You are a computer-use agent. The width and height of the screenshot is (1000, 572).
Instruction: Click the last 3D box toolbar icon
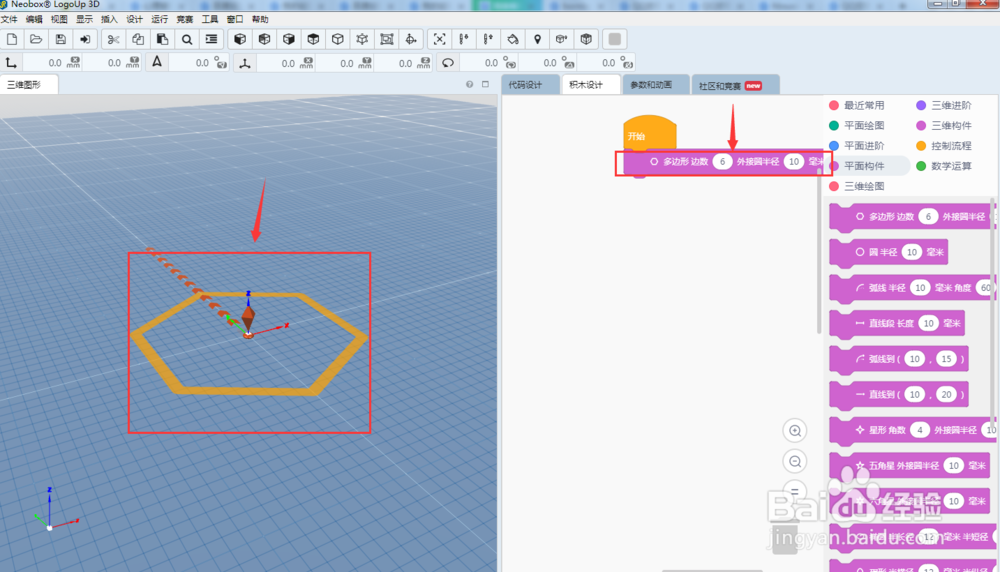coord(586,40)
